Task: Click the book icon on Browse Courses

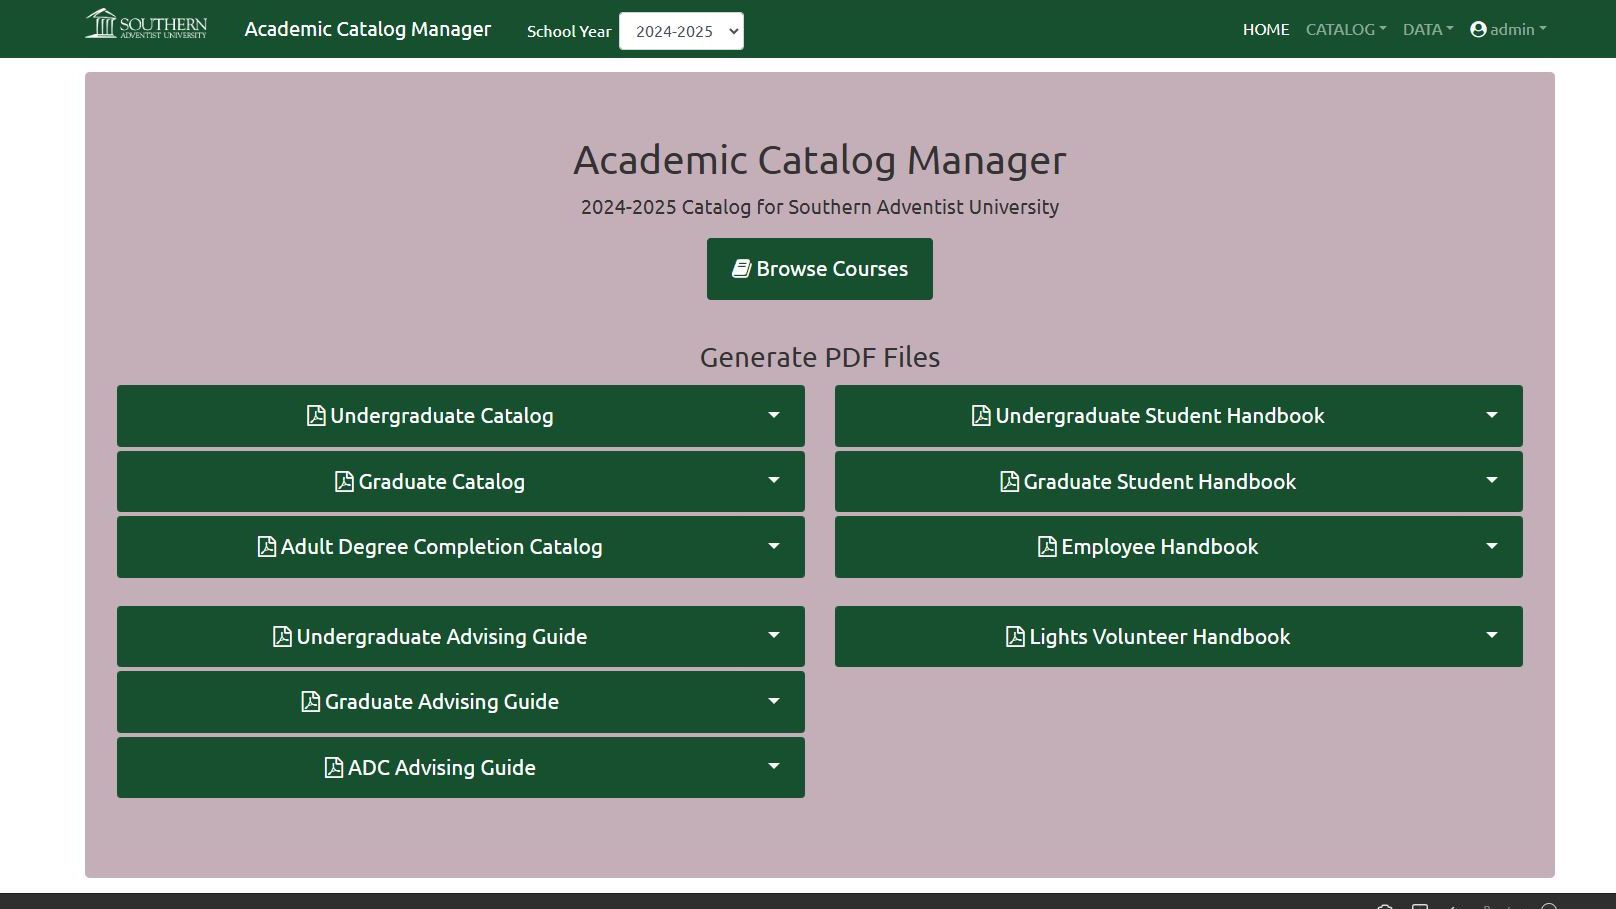Action: point(741,268)
